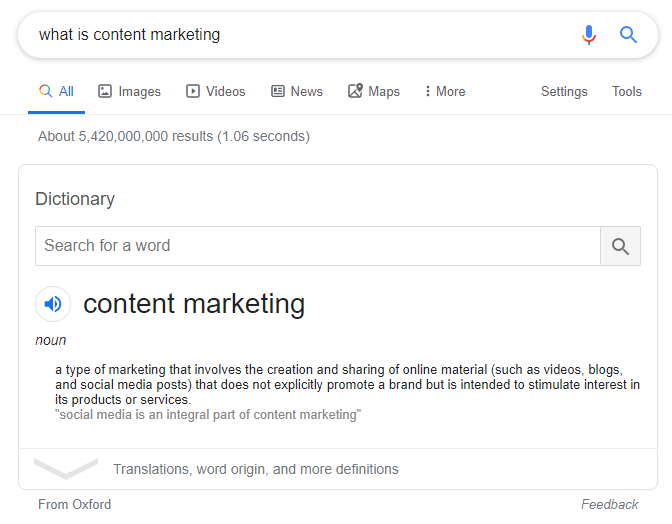Click the From Oxford source text
The image size is (672, 524).
[75, 504]
